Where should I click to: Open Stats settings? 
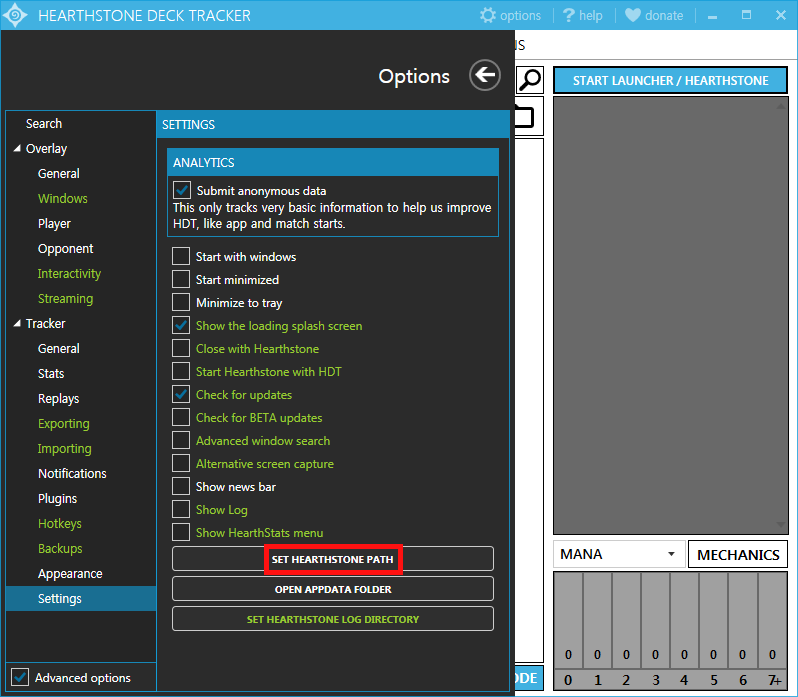point(51,373)
